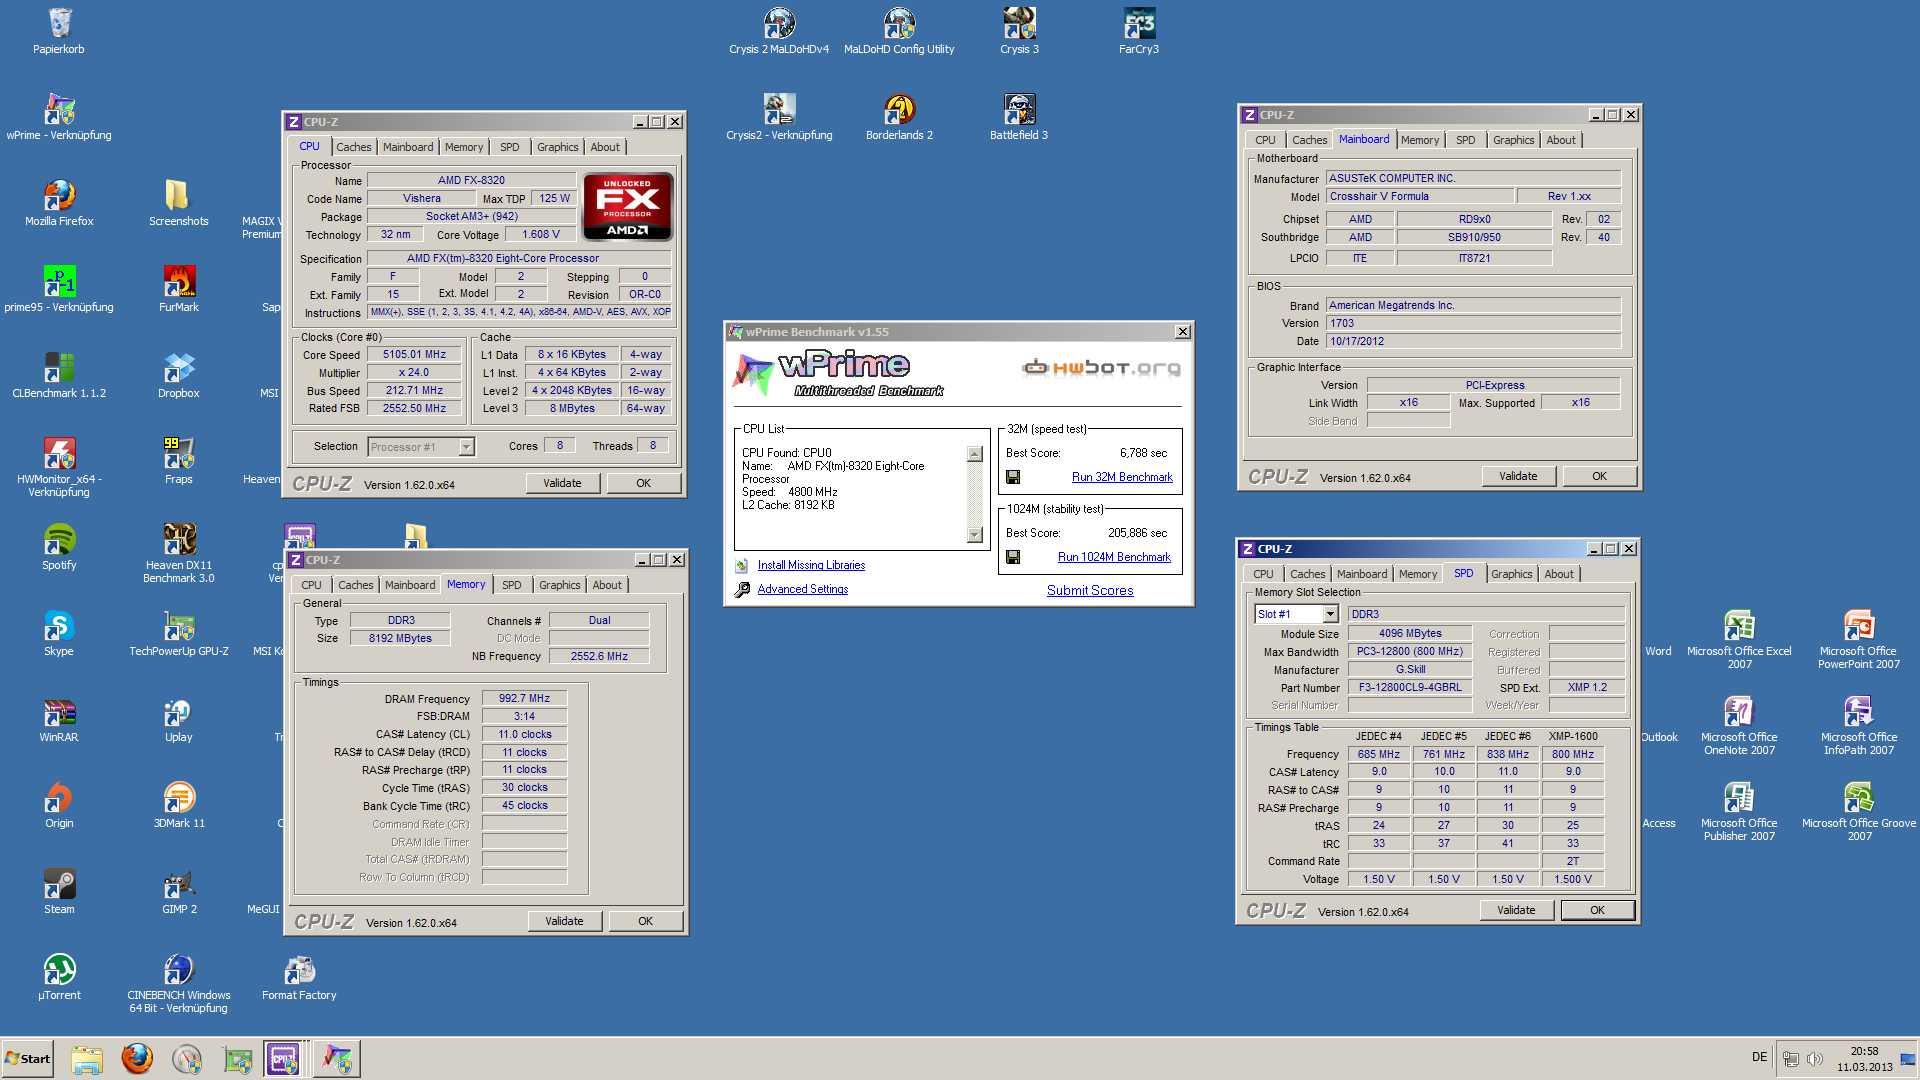The height and width of the screenshot is (1080, 1920).
Task: Open the Processor #1 selection dropdown
Action: tap(466, 447)
